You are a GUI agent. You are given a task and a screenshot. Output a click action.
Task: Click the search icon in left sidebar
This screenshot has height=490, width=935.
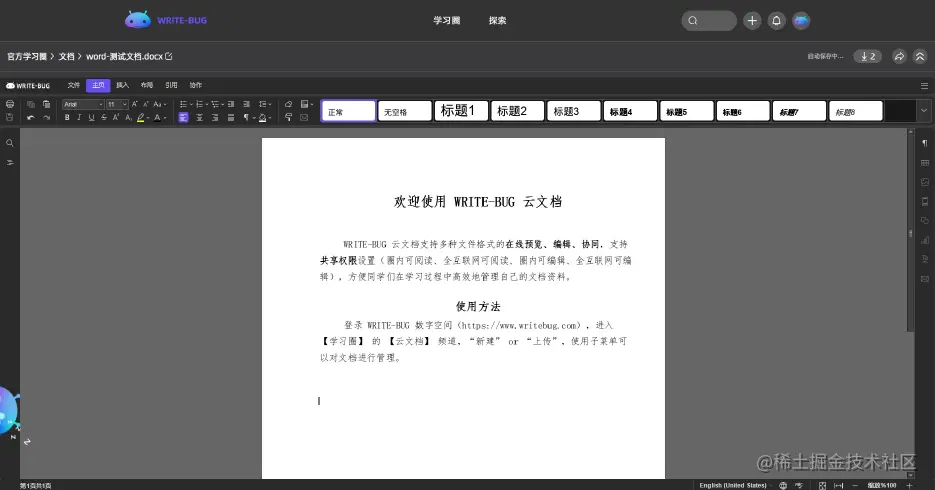(10, 143)
